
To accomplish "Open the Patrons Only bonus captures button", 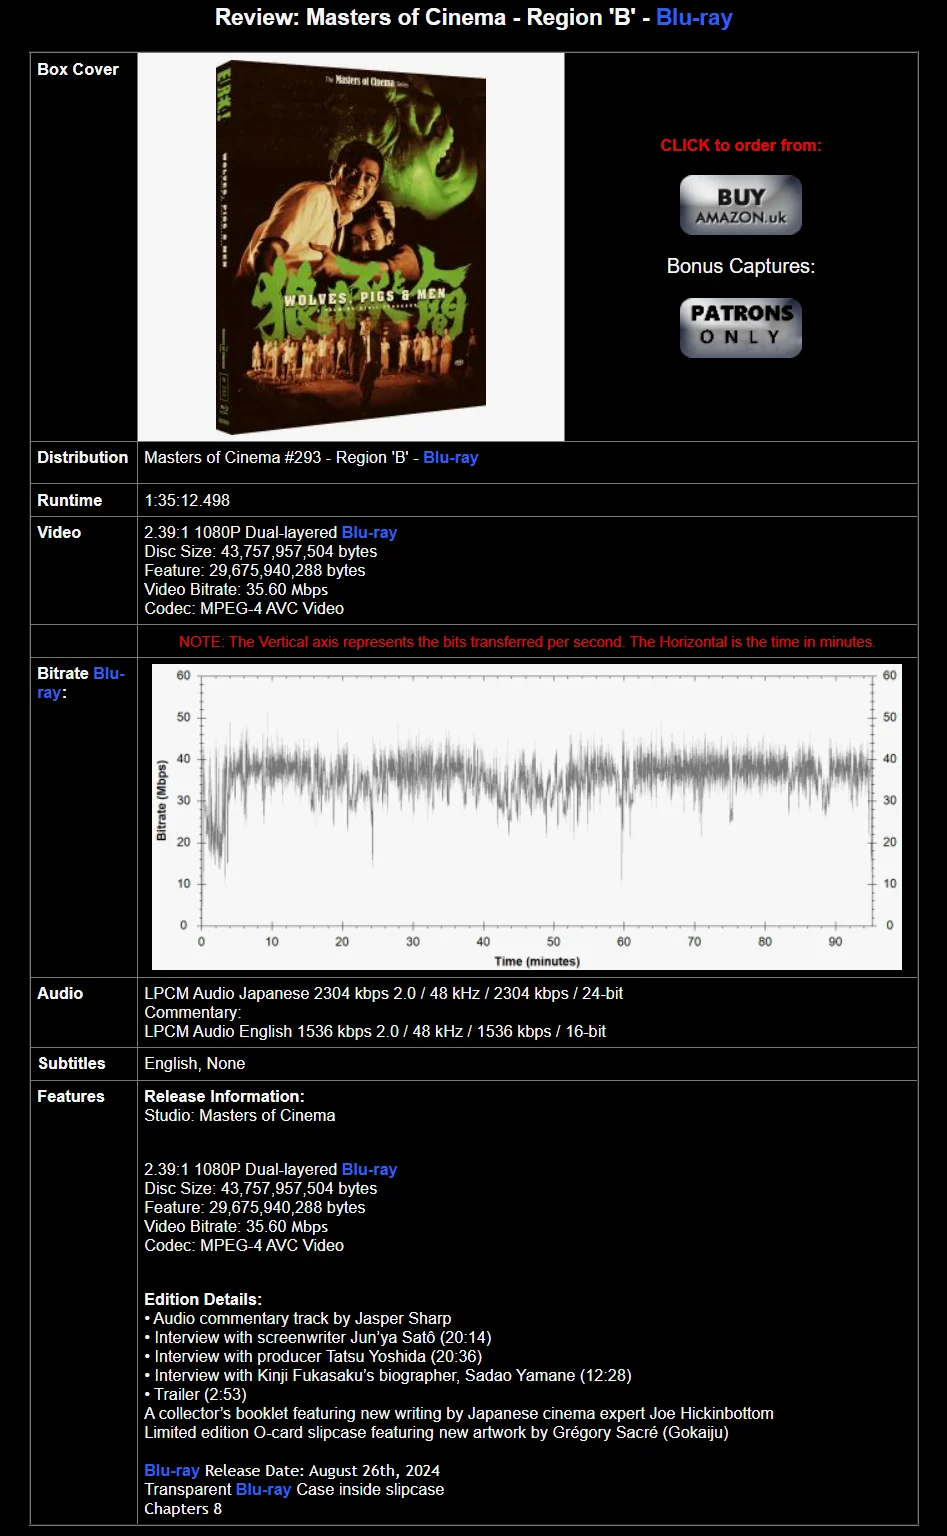I will point(741,327).
